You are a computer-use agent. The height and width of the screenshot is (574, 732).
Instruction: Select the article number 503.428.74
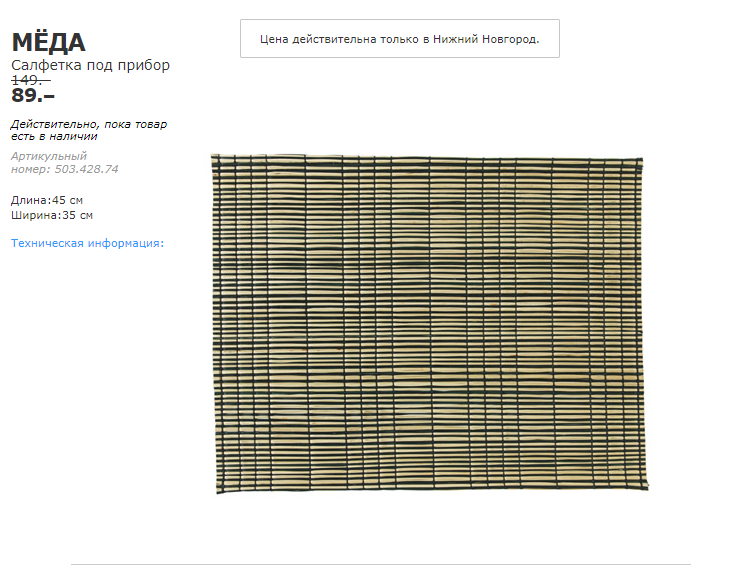[x=86, y=169]
